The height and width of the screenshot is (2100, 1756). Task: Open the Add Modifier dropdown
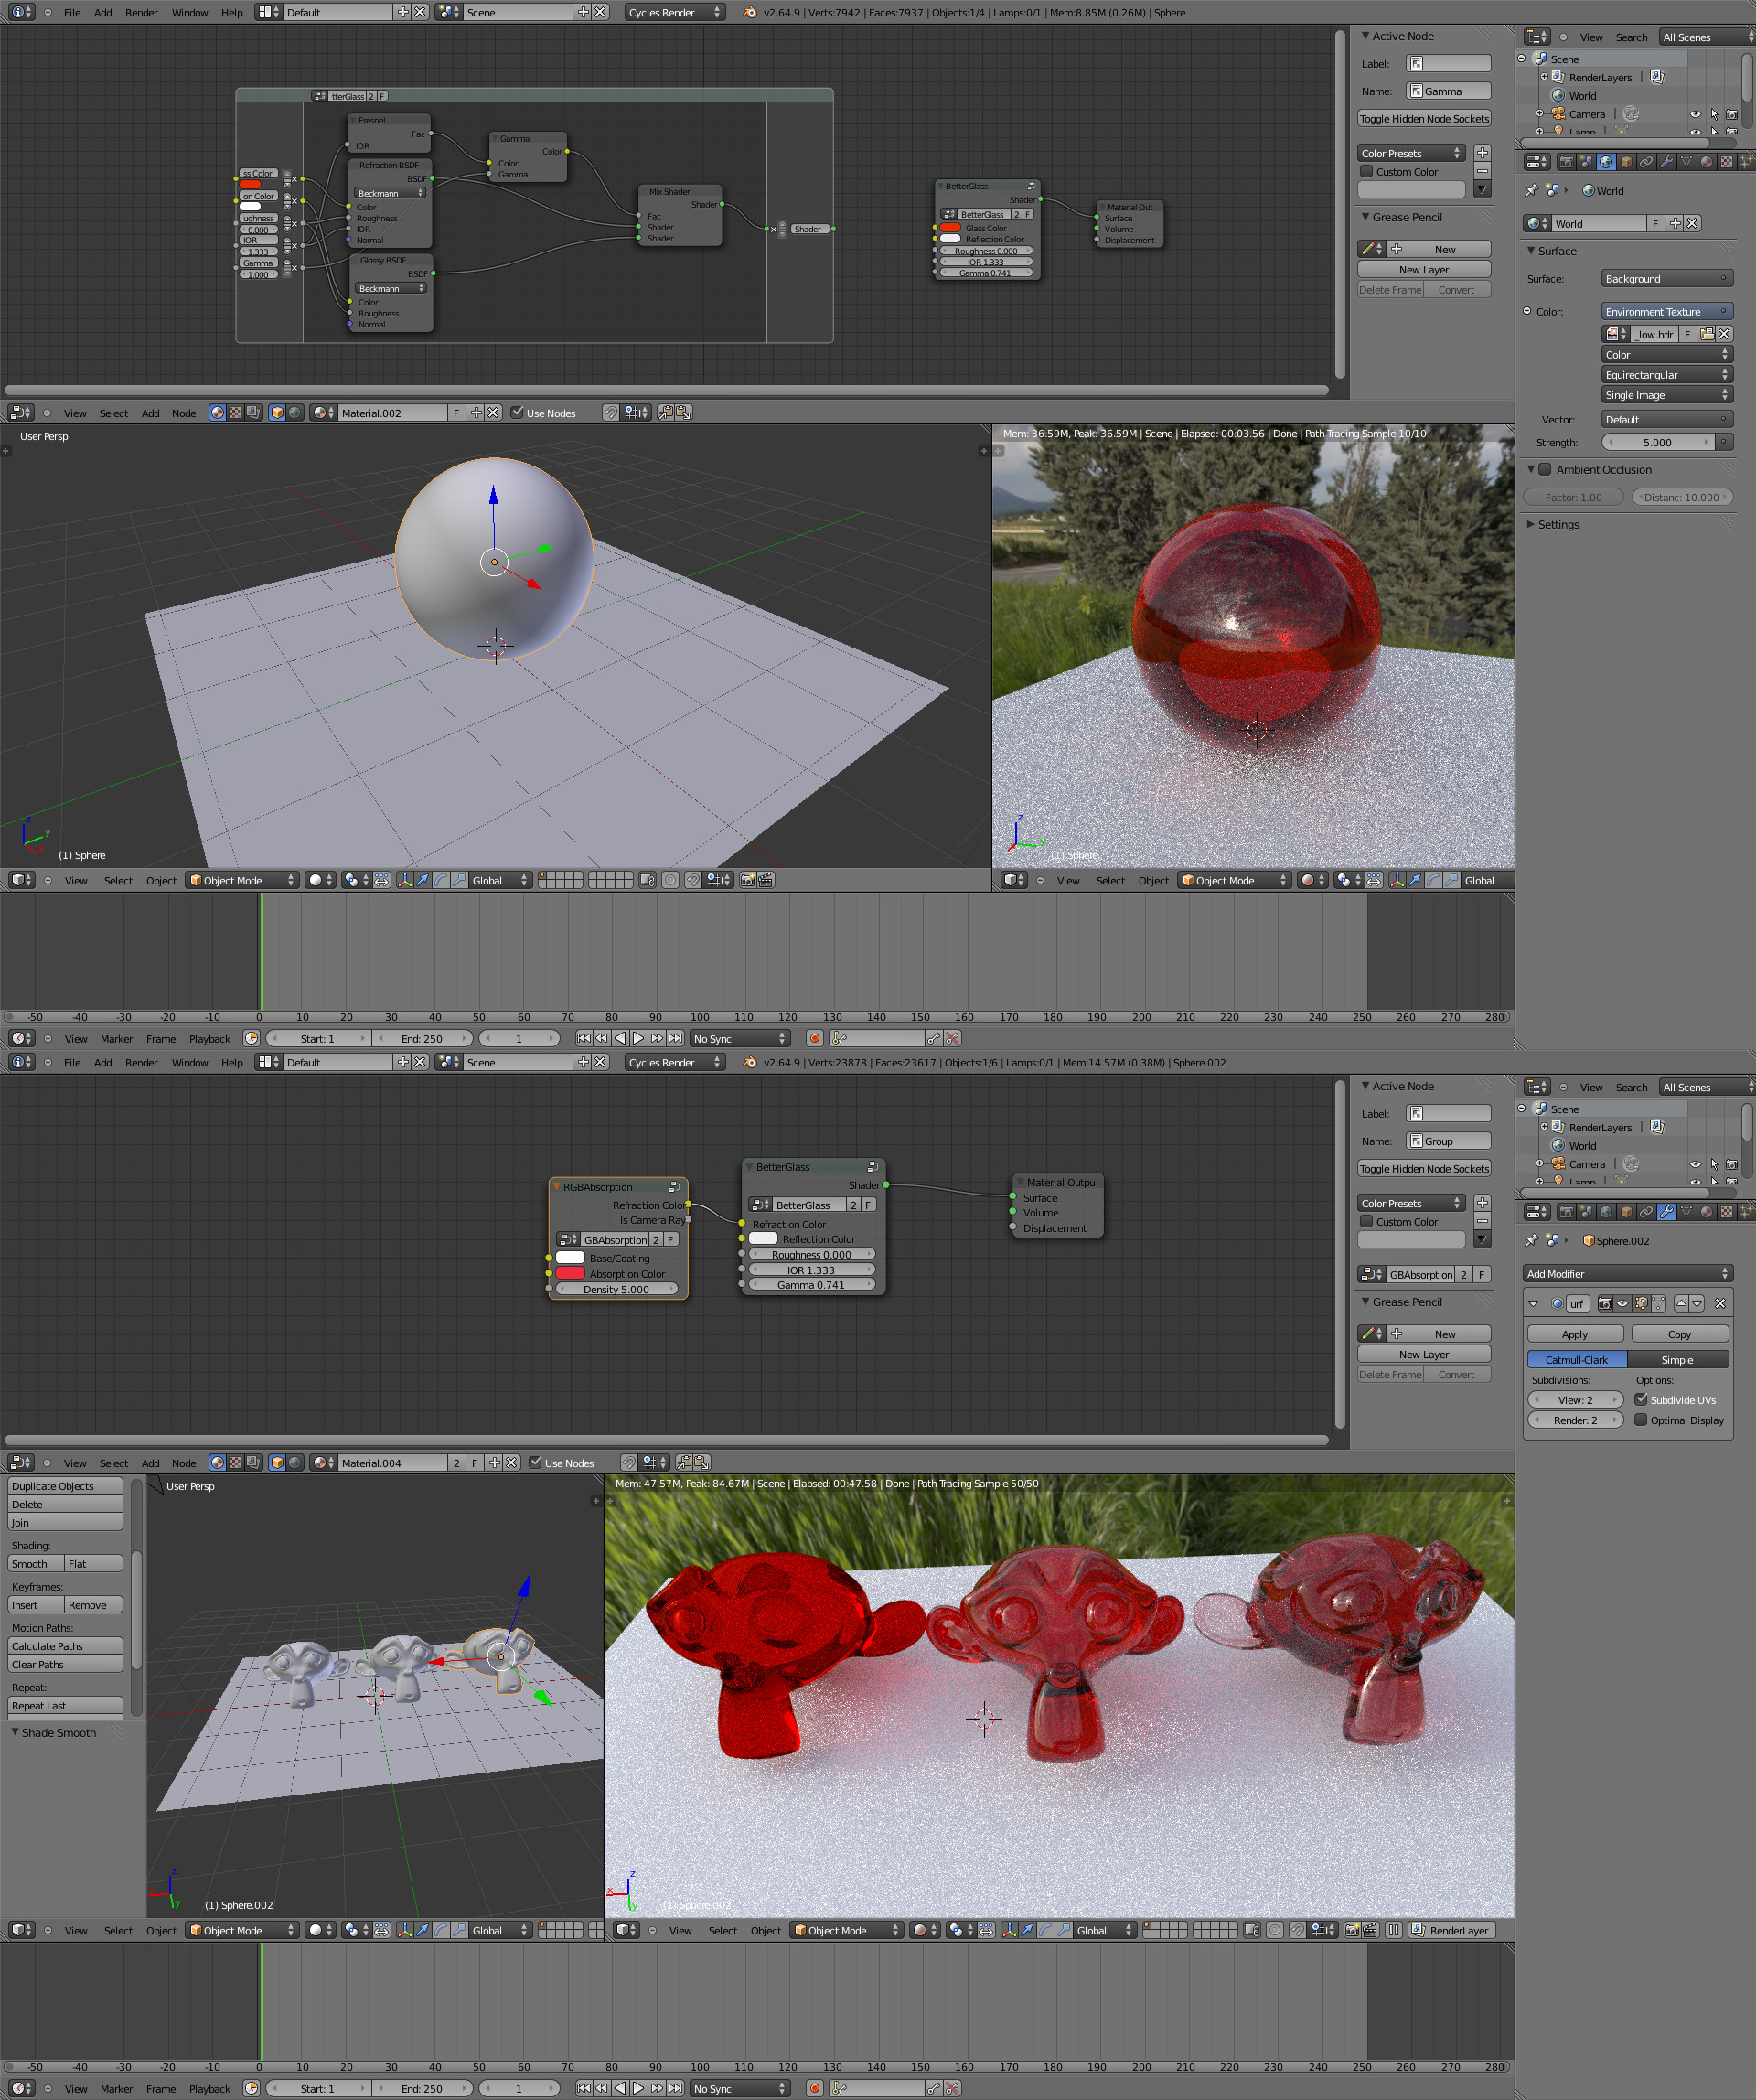tap(1627, 1273)
